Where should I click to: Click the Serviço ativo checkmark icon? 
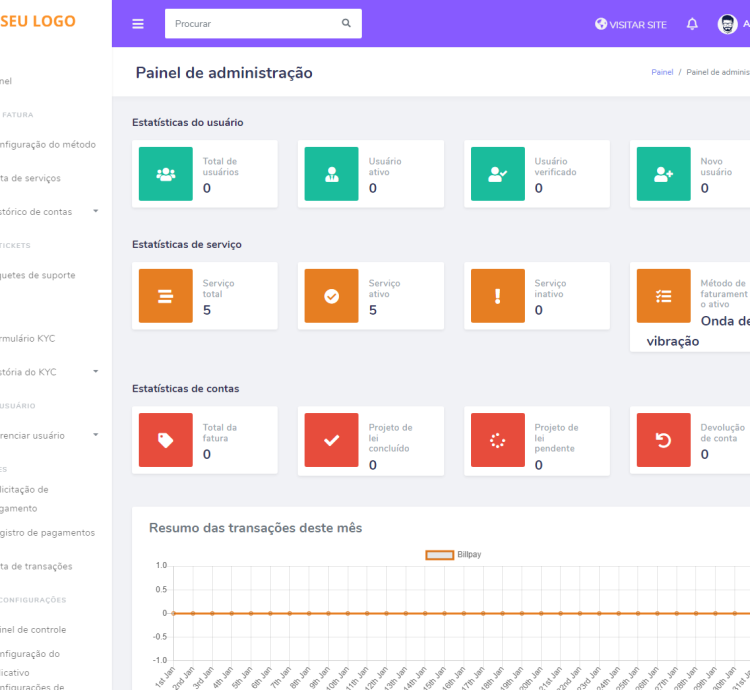[331, 296]
